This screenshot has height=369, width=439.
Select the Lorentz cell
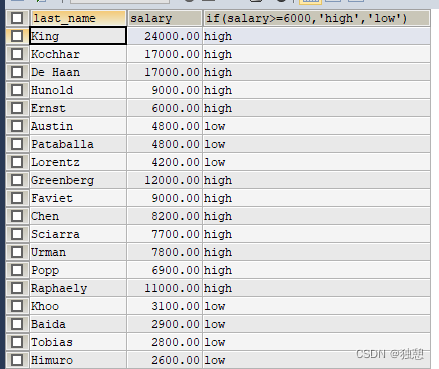click(78, 162)
